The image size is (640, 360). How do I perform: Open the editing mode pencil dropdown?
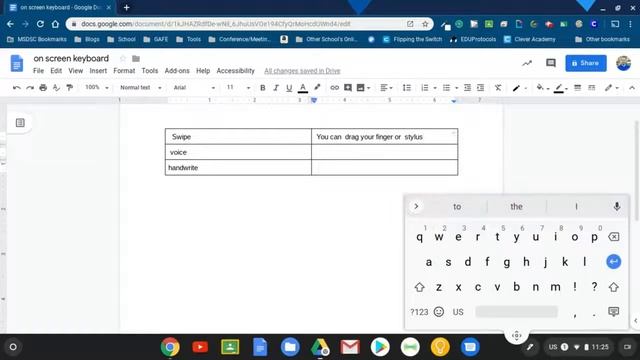pyautogui.click(x=612, y=88)
